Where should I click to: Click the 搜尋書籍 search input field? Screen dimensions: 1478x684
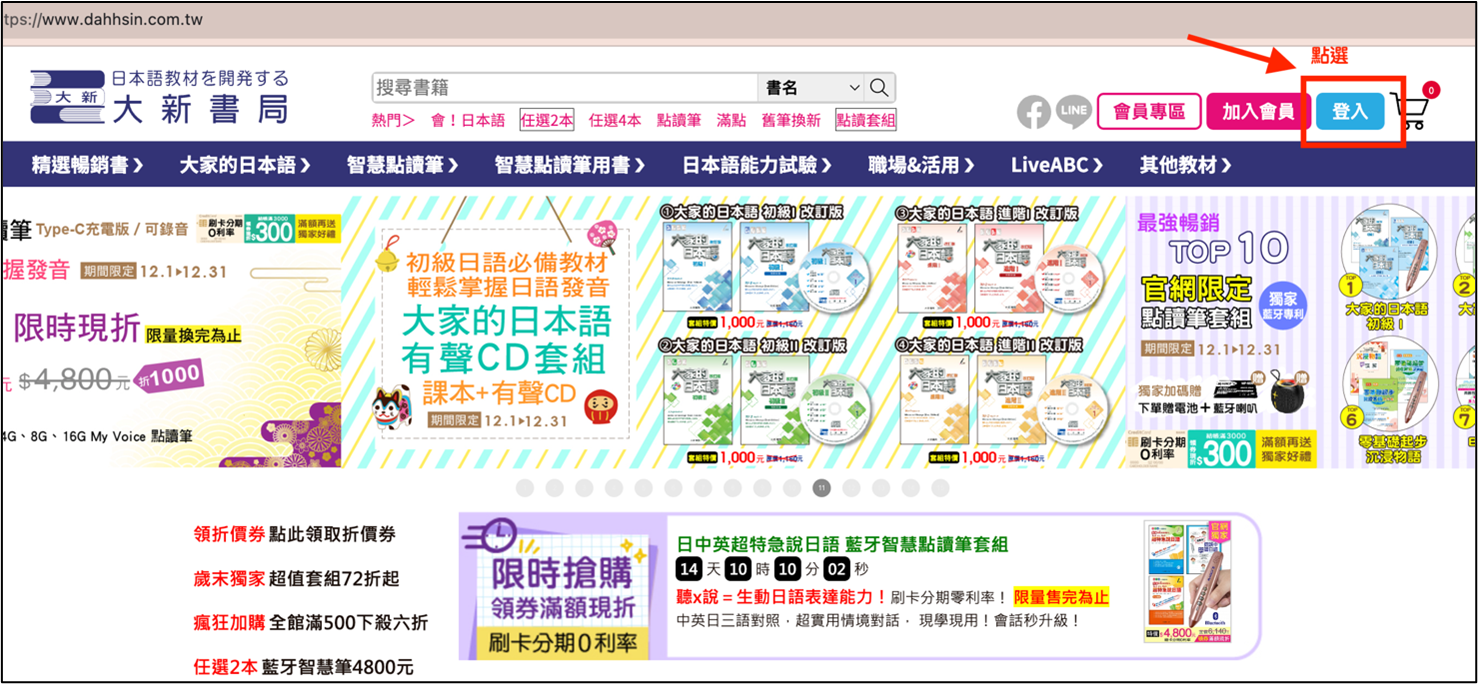[565, 88]
